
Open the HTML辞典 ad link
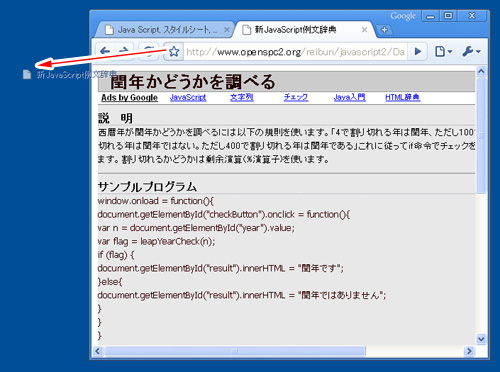coord(402,97)
